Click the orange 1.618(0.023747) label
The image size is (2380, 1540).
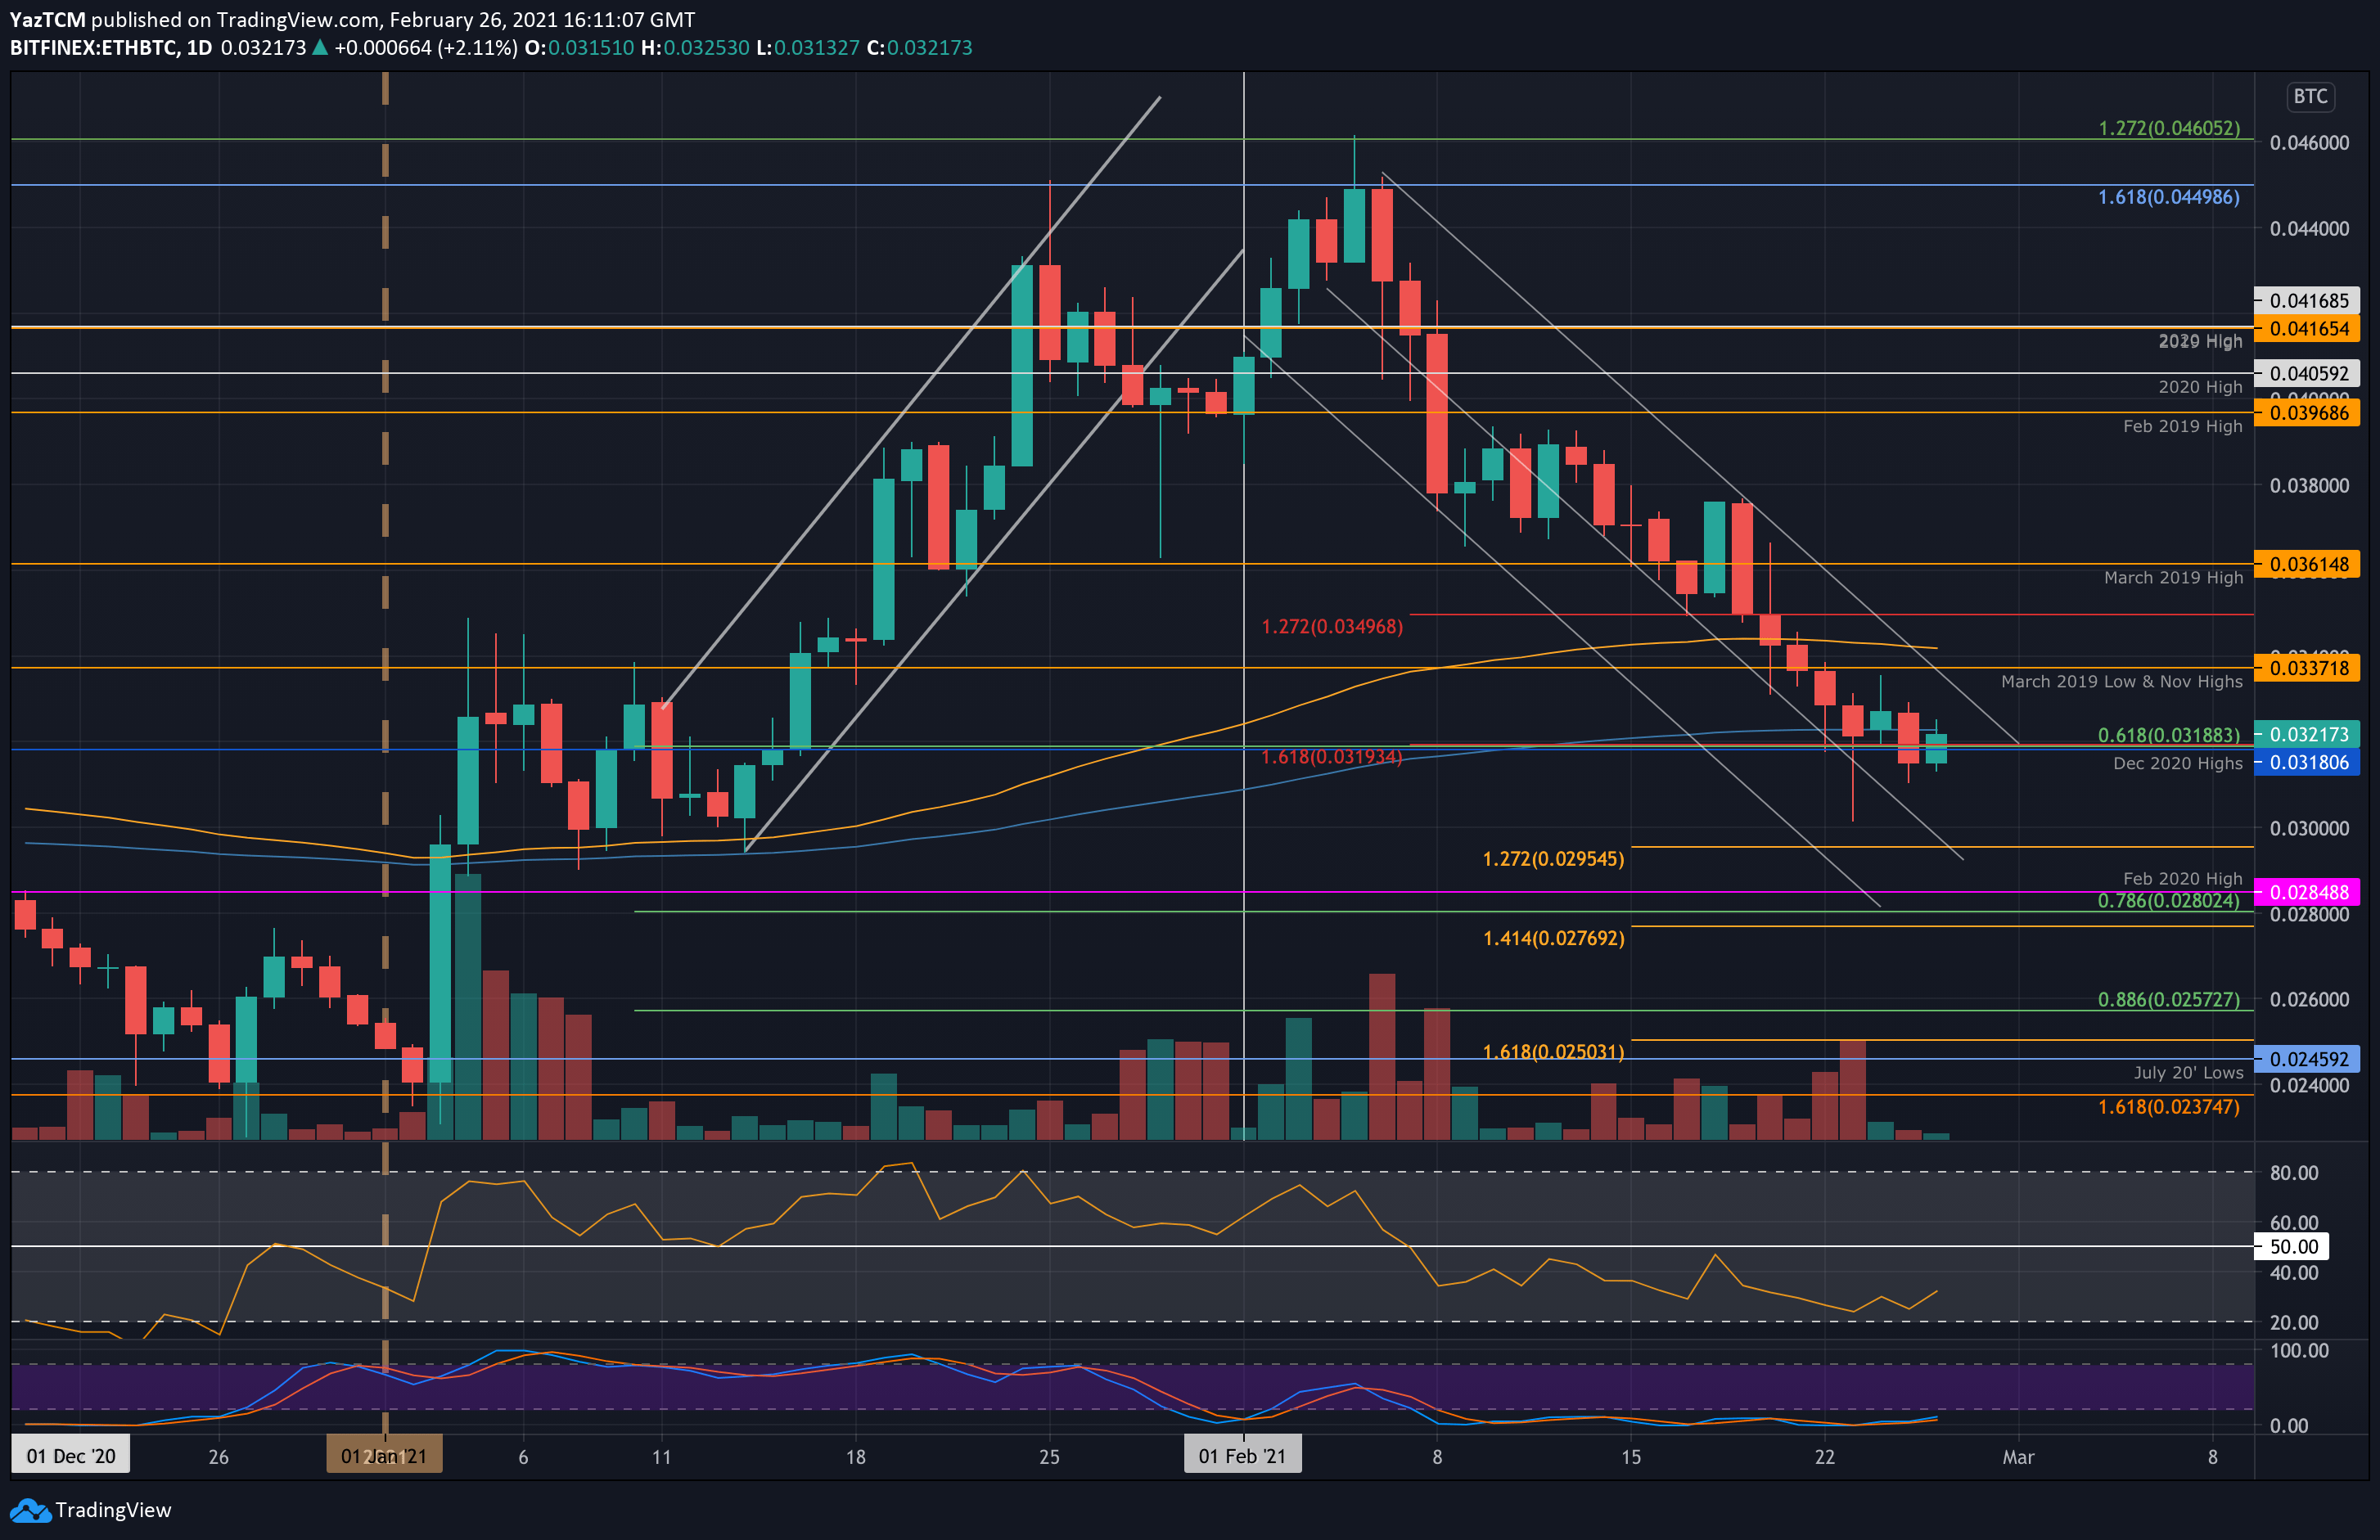coord(2168,1106)
